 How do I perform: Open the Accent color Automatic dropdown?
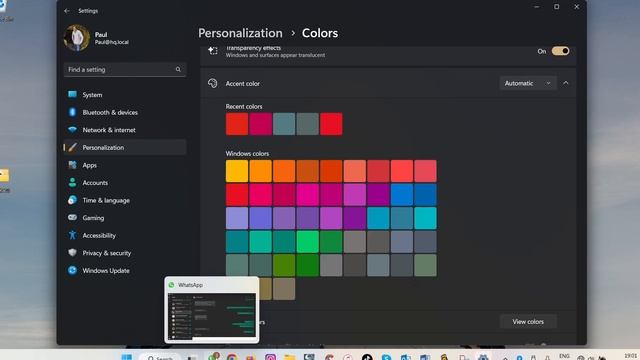528,83
